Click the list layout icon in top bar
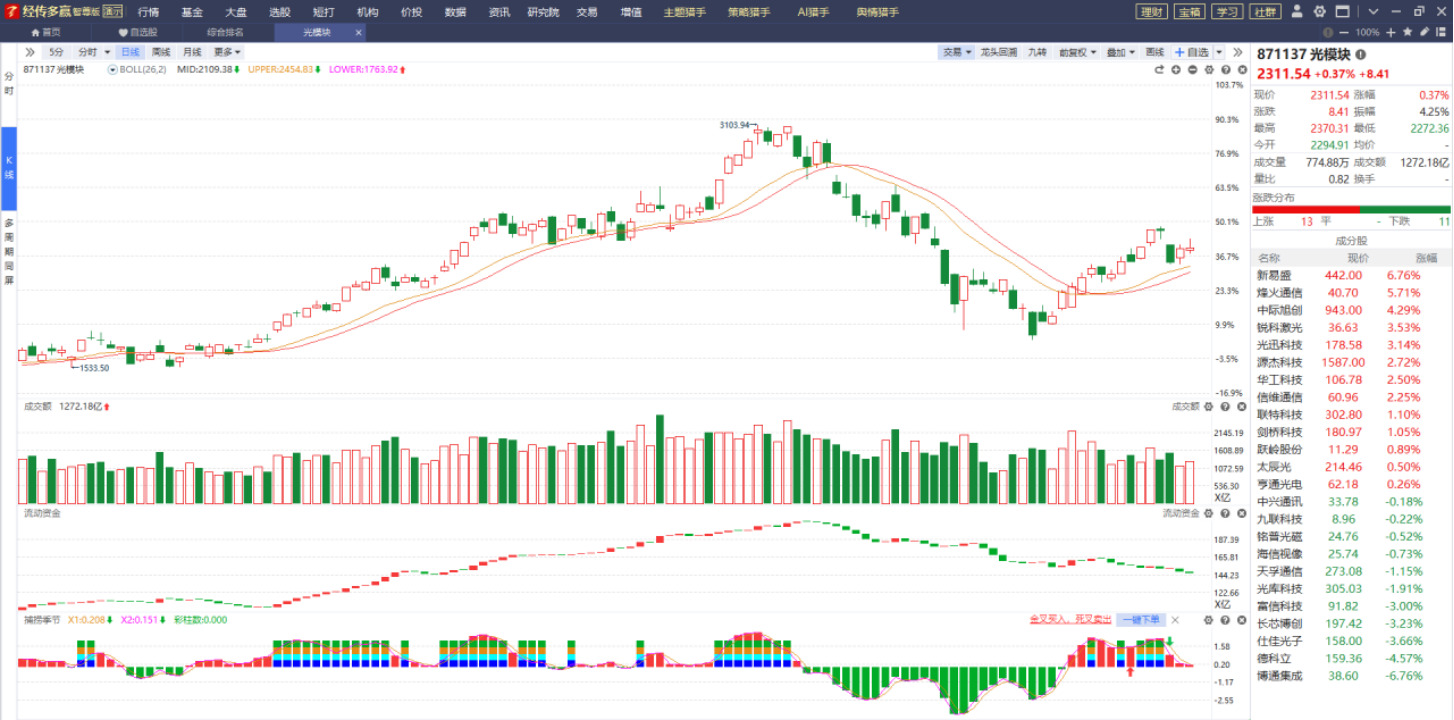 point(1439,32)
